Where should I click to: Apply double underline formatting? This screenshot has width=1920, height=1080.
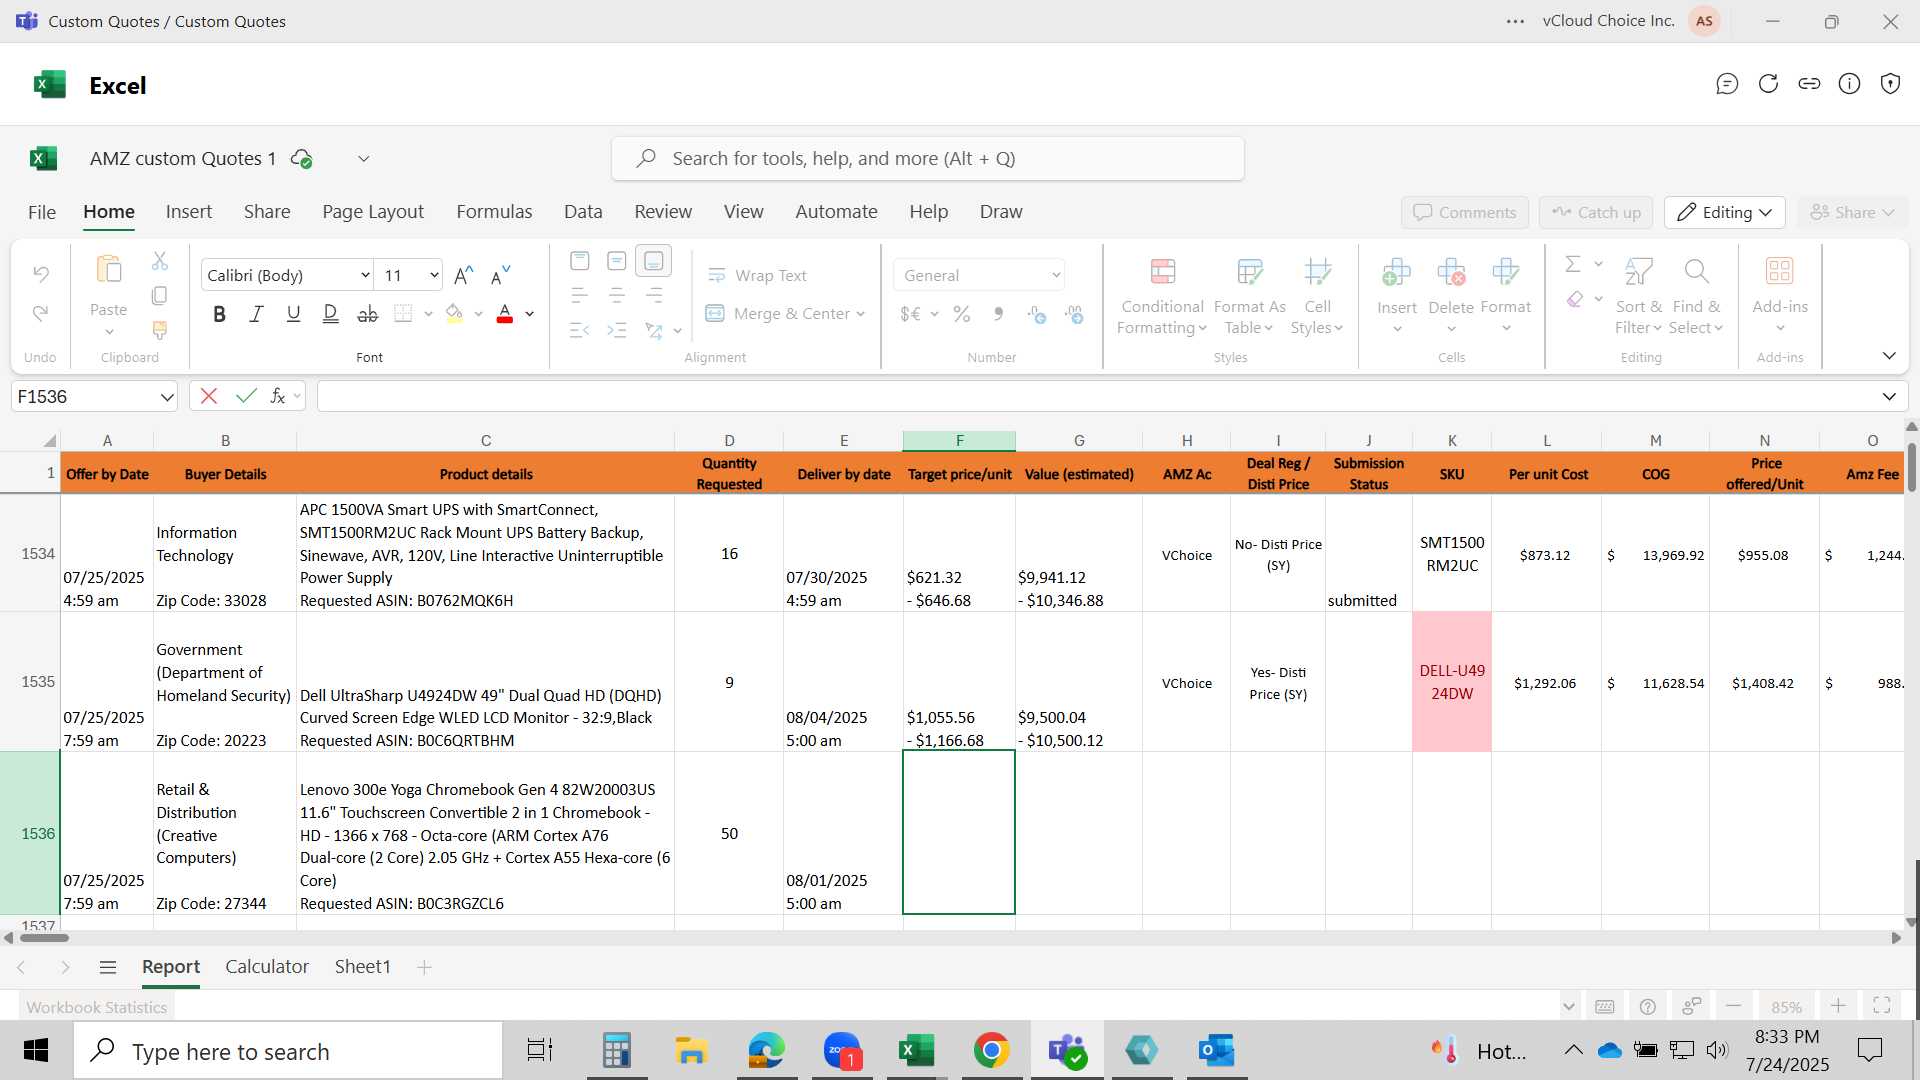click(x=331, y=314)
